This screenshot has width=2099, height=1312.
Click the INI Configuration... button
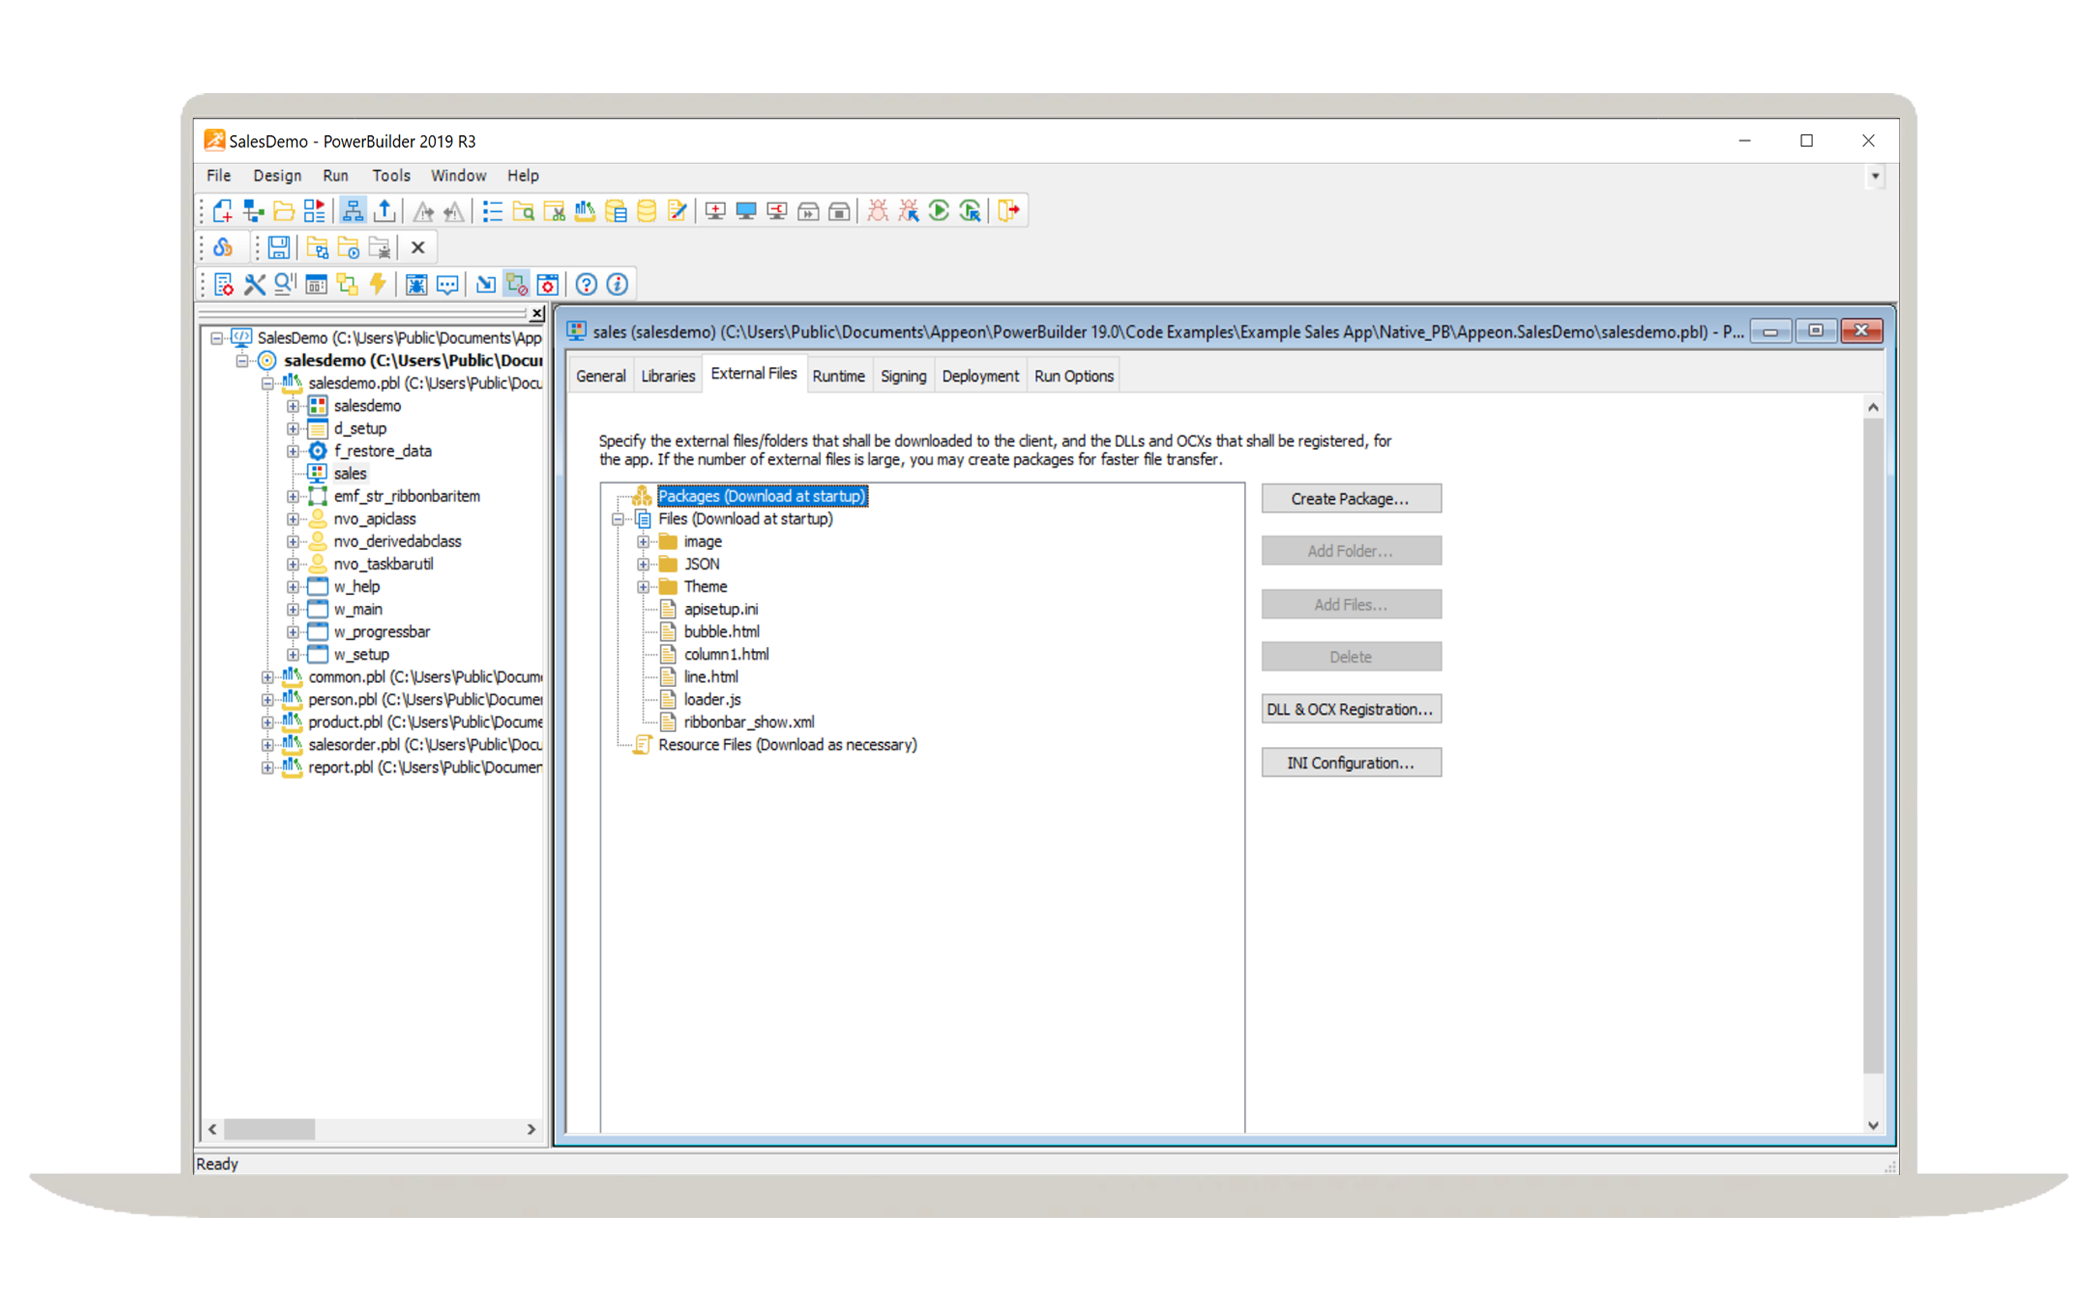tap(1351, 762)
